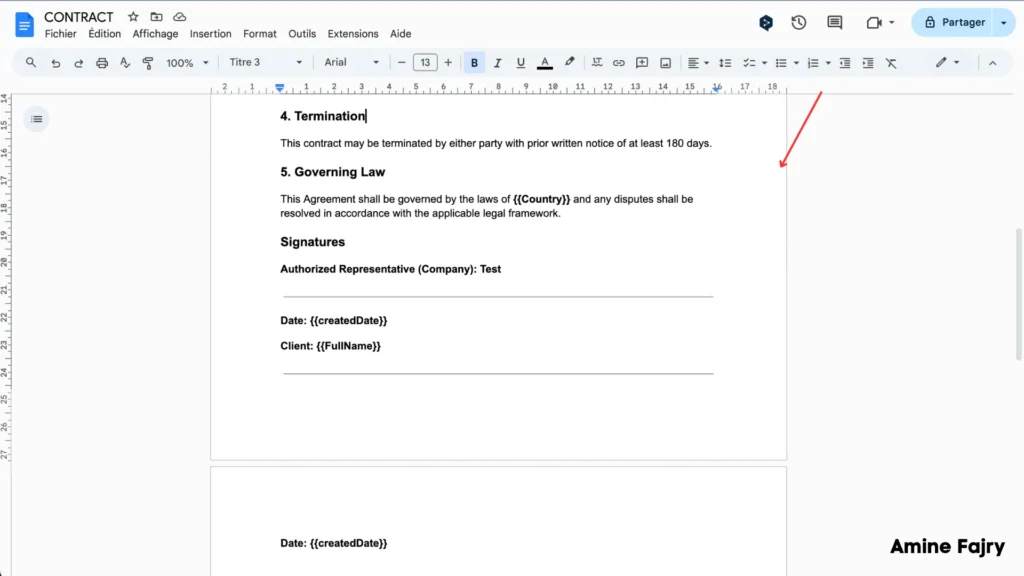Insert an image
Viewport: 1024px width, 576px height.
665,63
